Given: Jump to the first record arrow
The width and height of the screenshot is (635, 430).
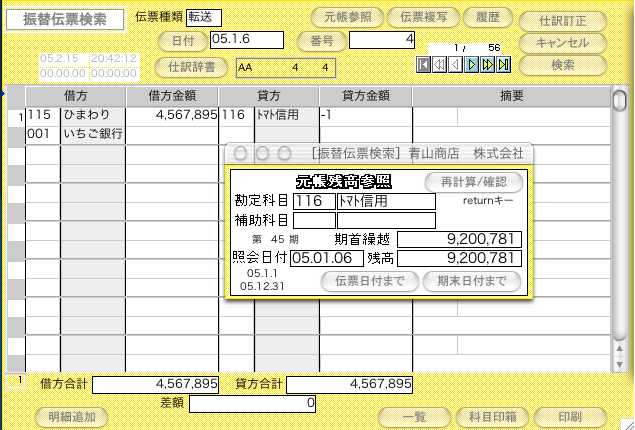Looking at the screenshot, I should click(x=424, y=65).
